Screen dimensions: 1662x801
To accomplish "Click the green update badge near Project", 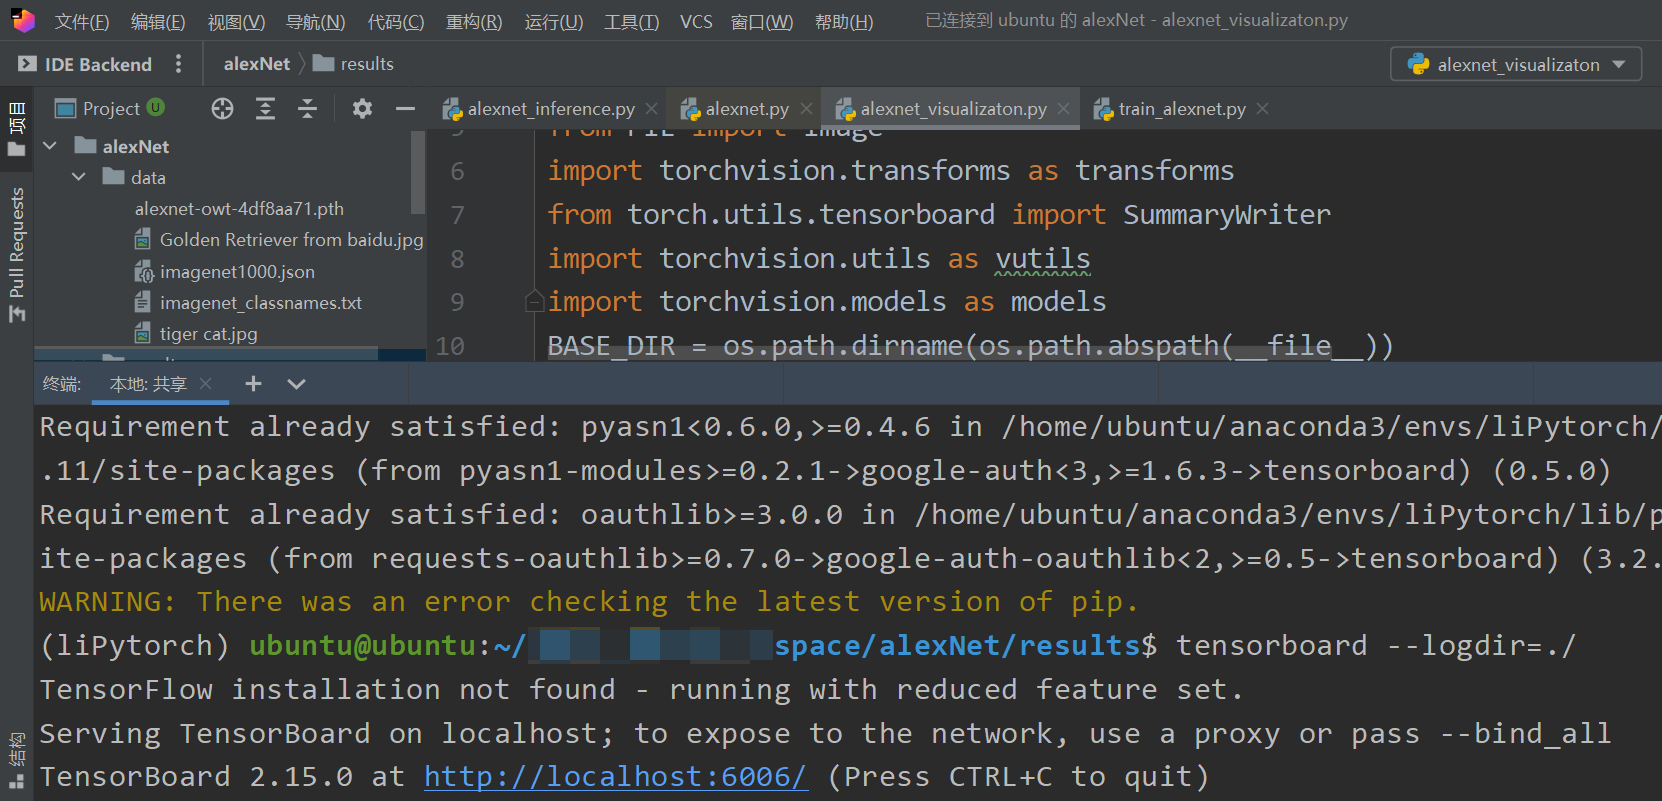I will pyautogui.click(x=155, y=107).
